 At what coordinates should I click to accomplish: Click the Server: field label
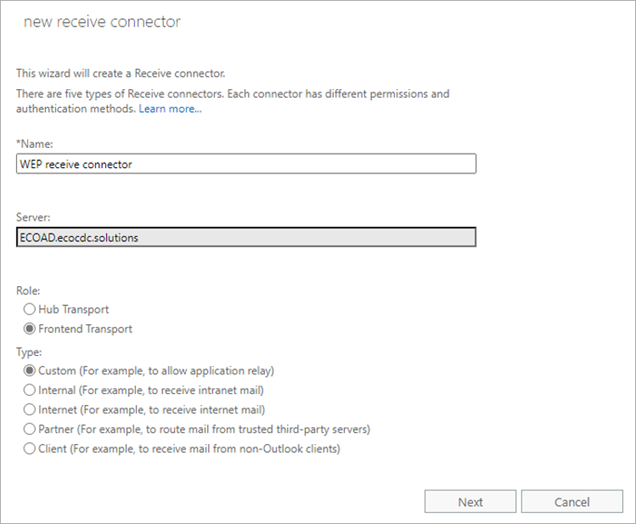35,217
